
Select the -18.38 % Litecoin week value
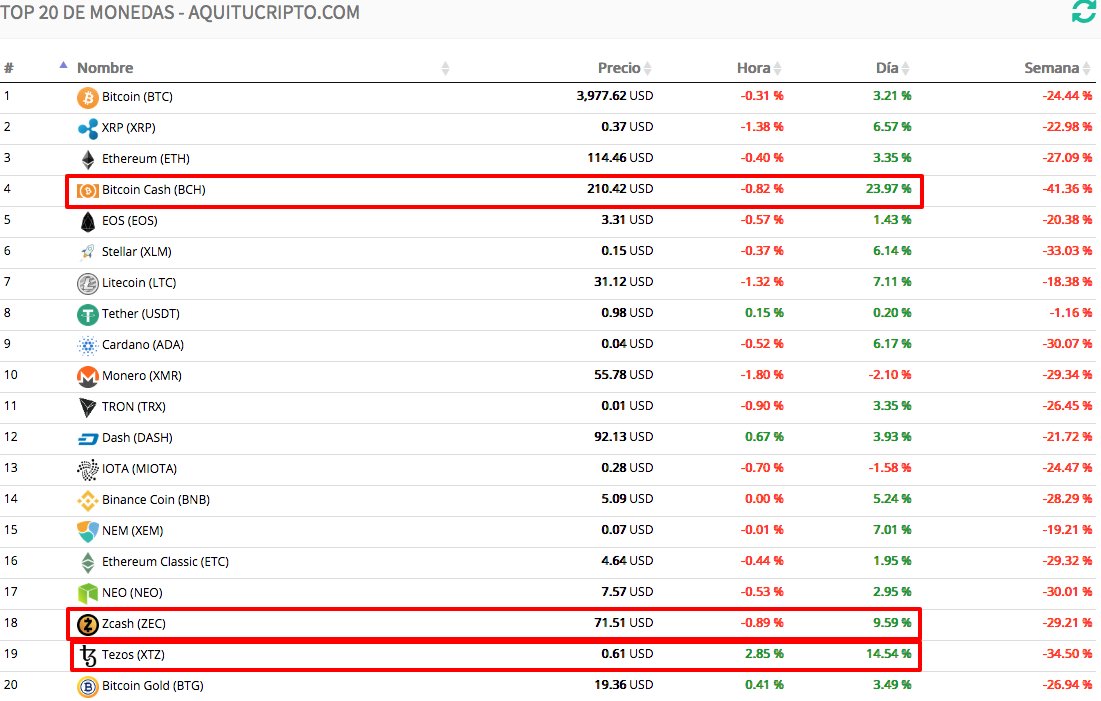coord(1067,282)
